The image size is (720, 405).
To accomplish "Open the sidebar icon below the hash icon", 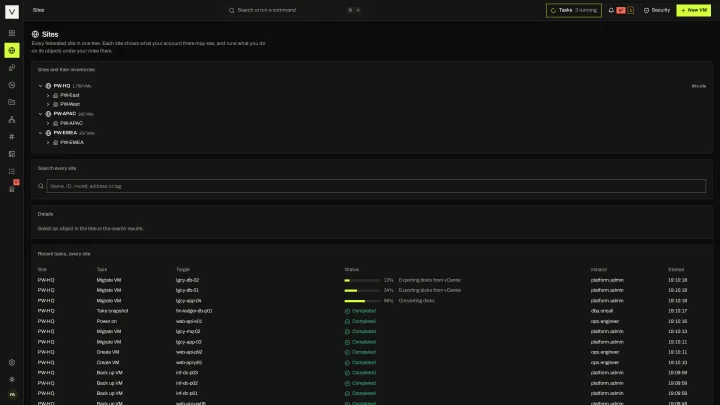I will [12, 154].
